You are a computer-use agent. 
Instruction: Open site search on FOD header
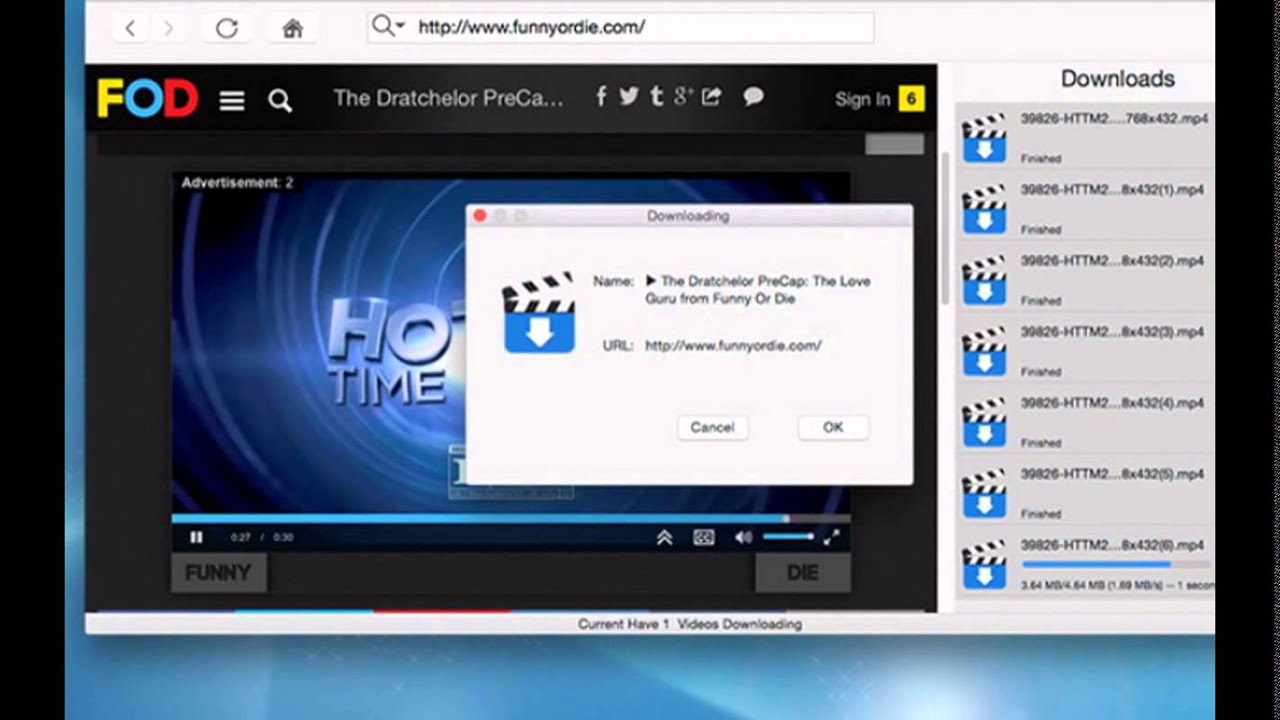click(x=280, y=100)
